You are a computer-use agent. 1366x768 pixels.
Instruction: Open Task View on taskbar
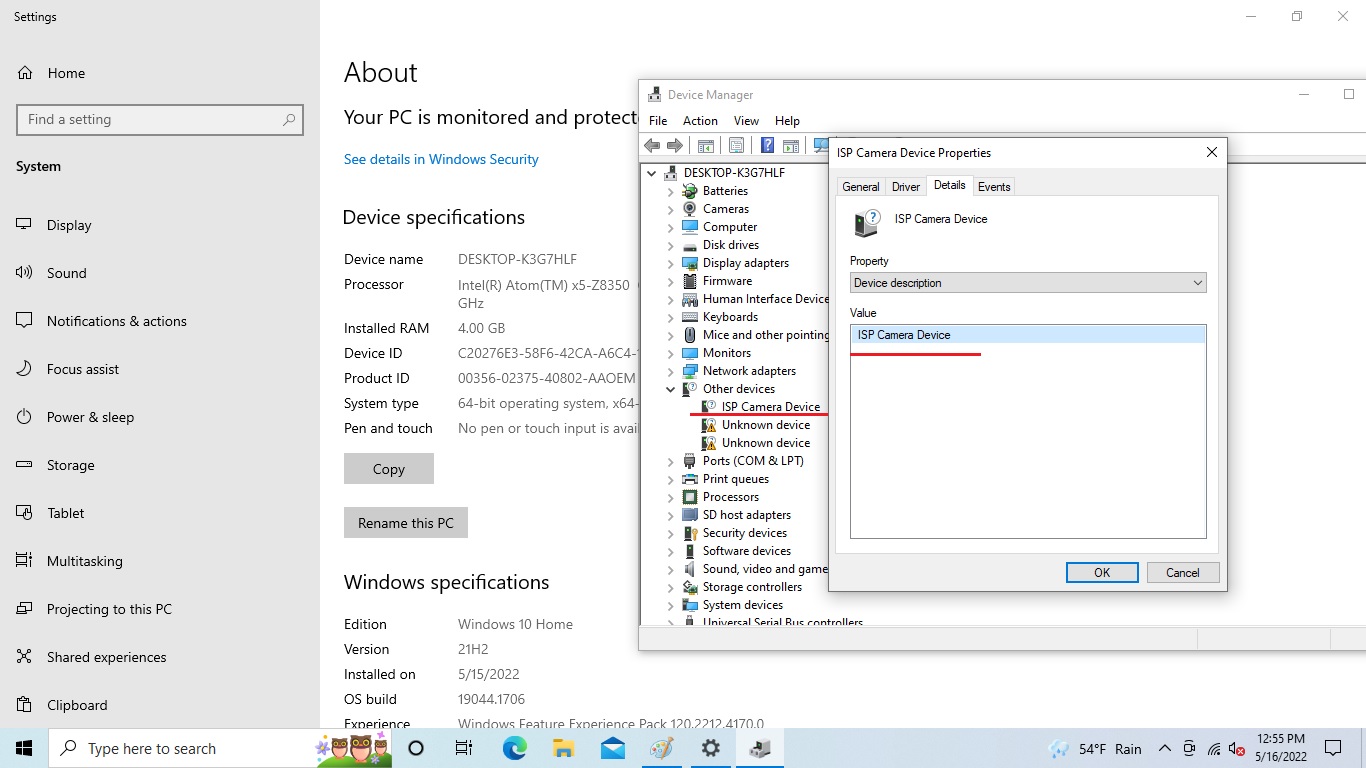point(464,748)
